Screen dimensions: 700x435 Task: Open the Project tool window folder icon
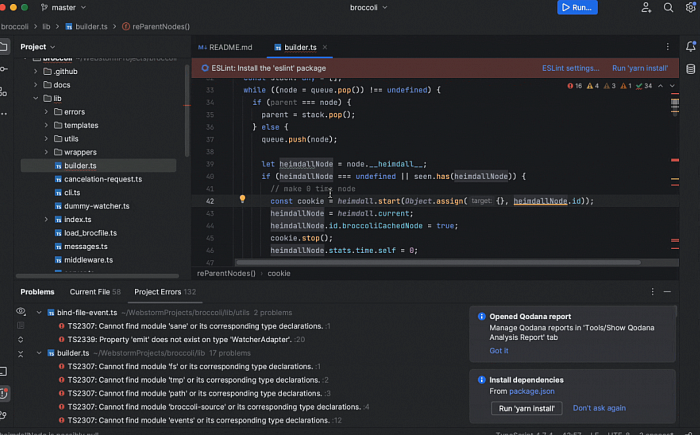click(4, 46)
